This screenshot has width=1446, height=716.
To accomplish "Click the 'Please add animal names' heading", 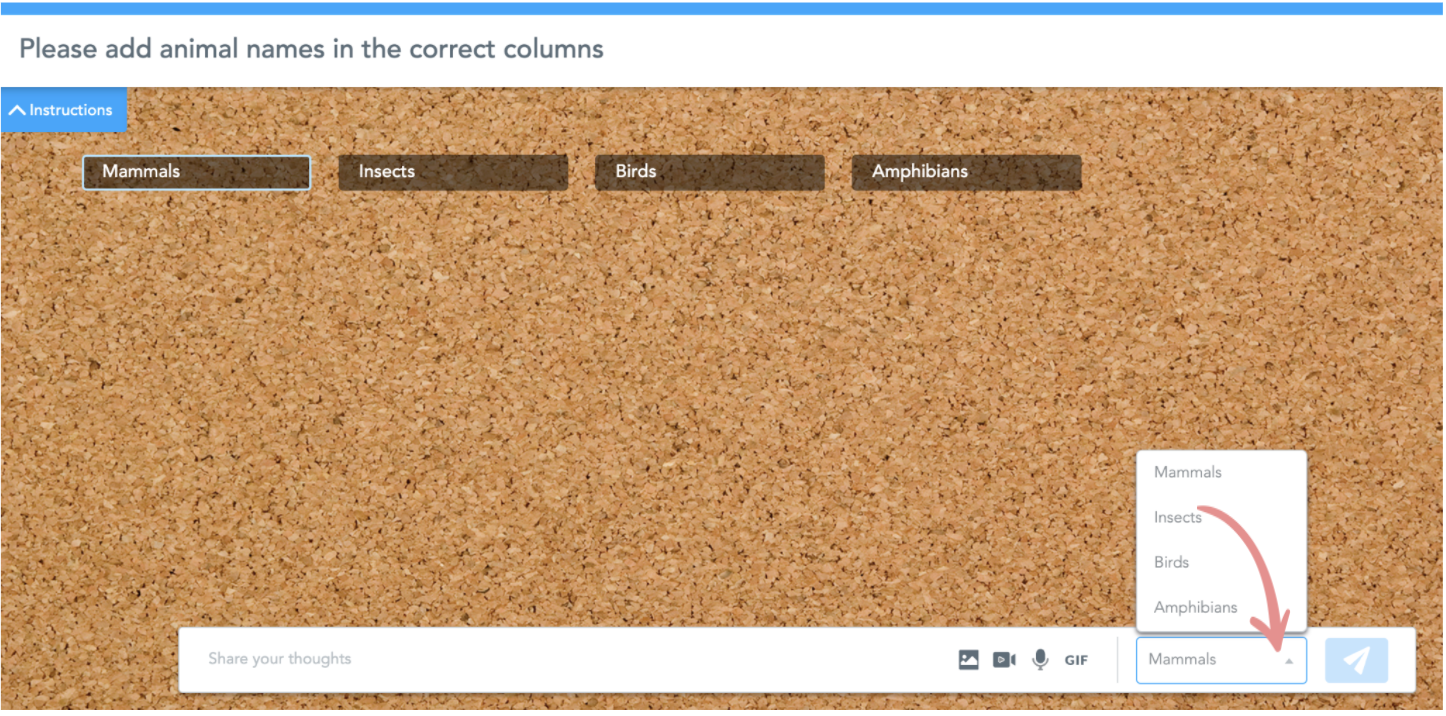I will 311,48.
